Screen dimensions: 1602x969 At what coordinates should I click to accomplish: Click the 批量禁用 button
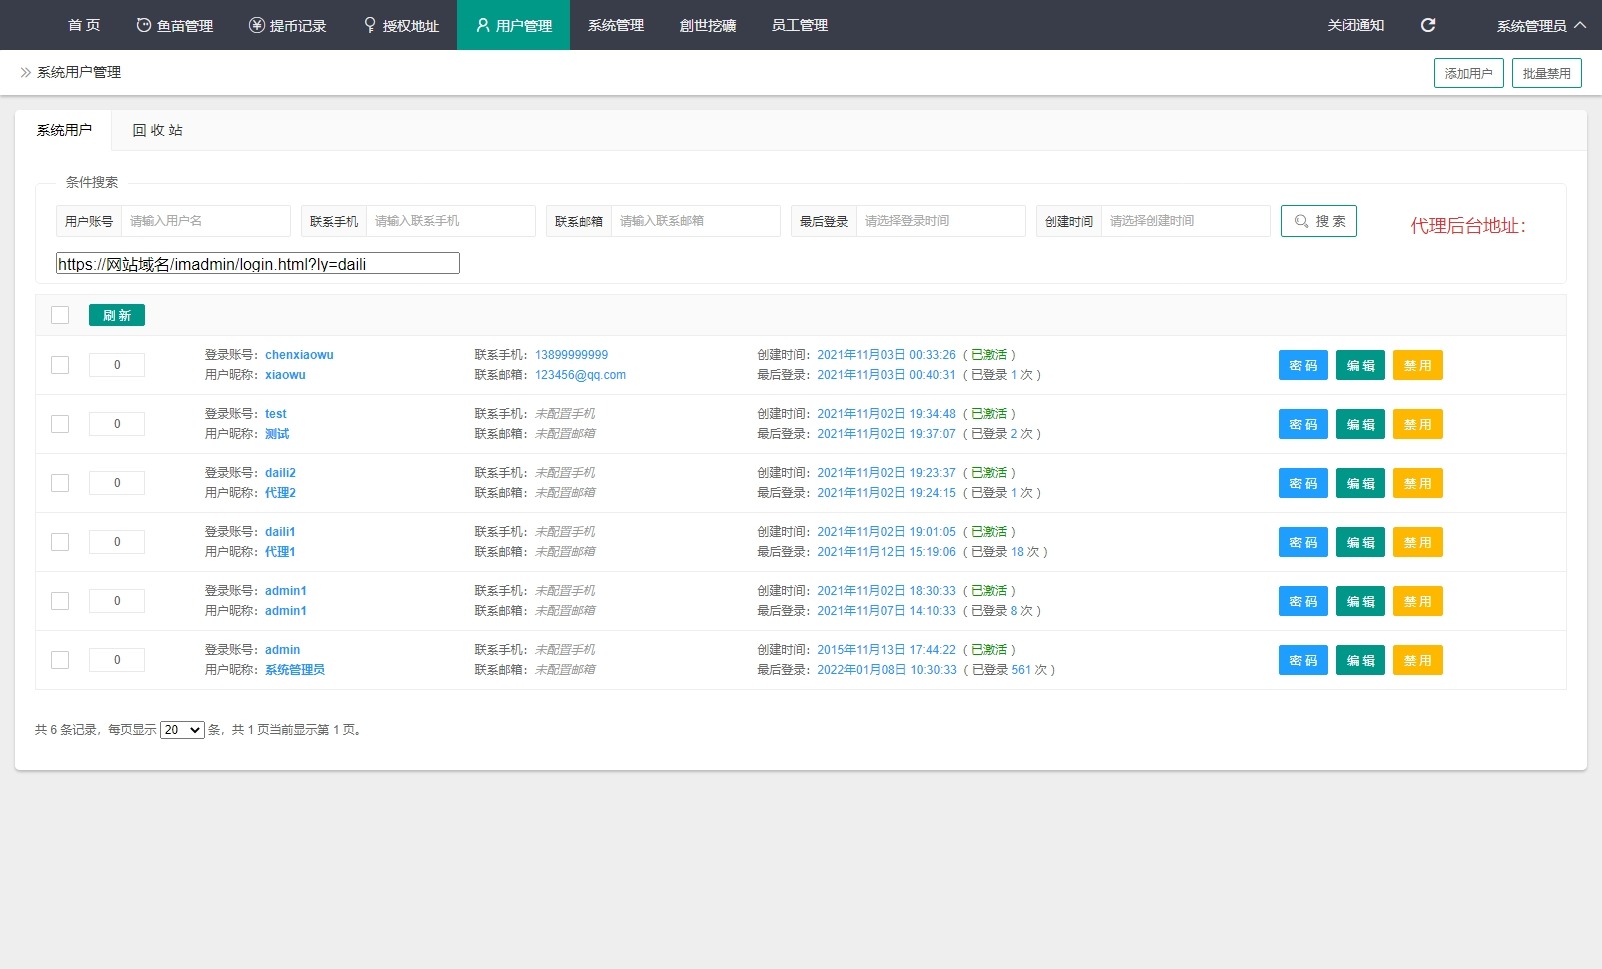(1547, 73)
